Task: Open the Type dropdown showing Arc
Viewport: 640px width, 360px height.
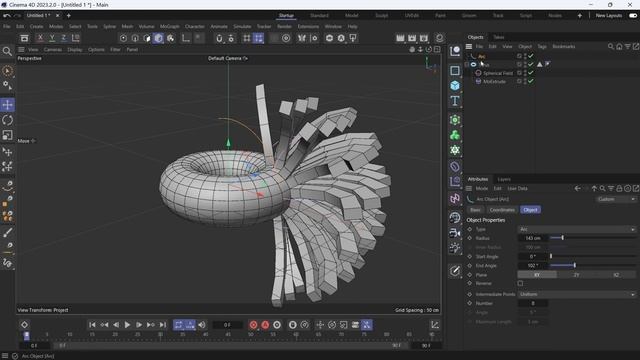Action: 577,229
